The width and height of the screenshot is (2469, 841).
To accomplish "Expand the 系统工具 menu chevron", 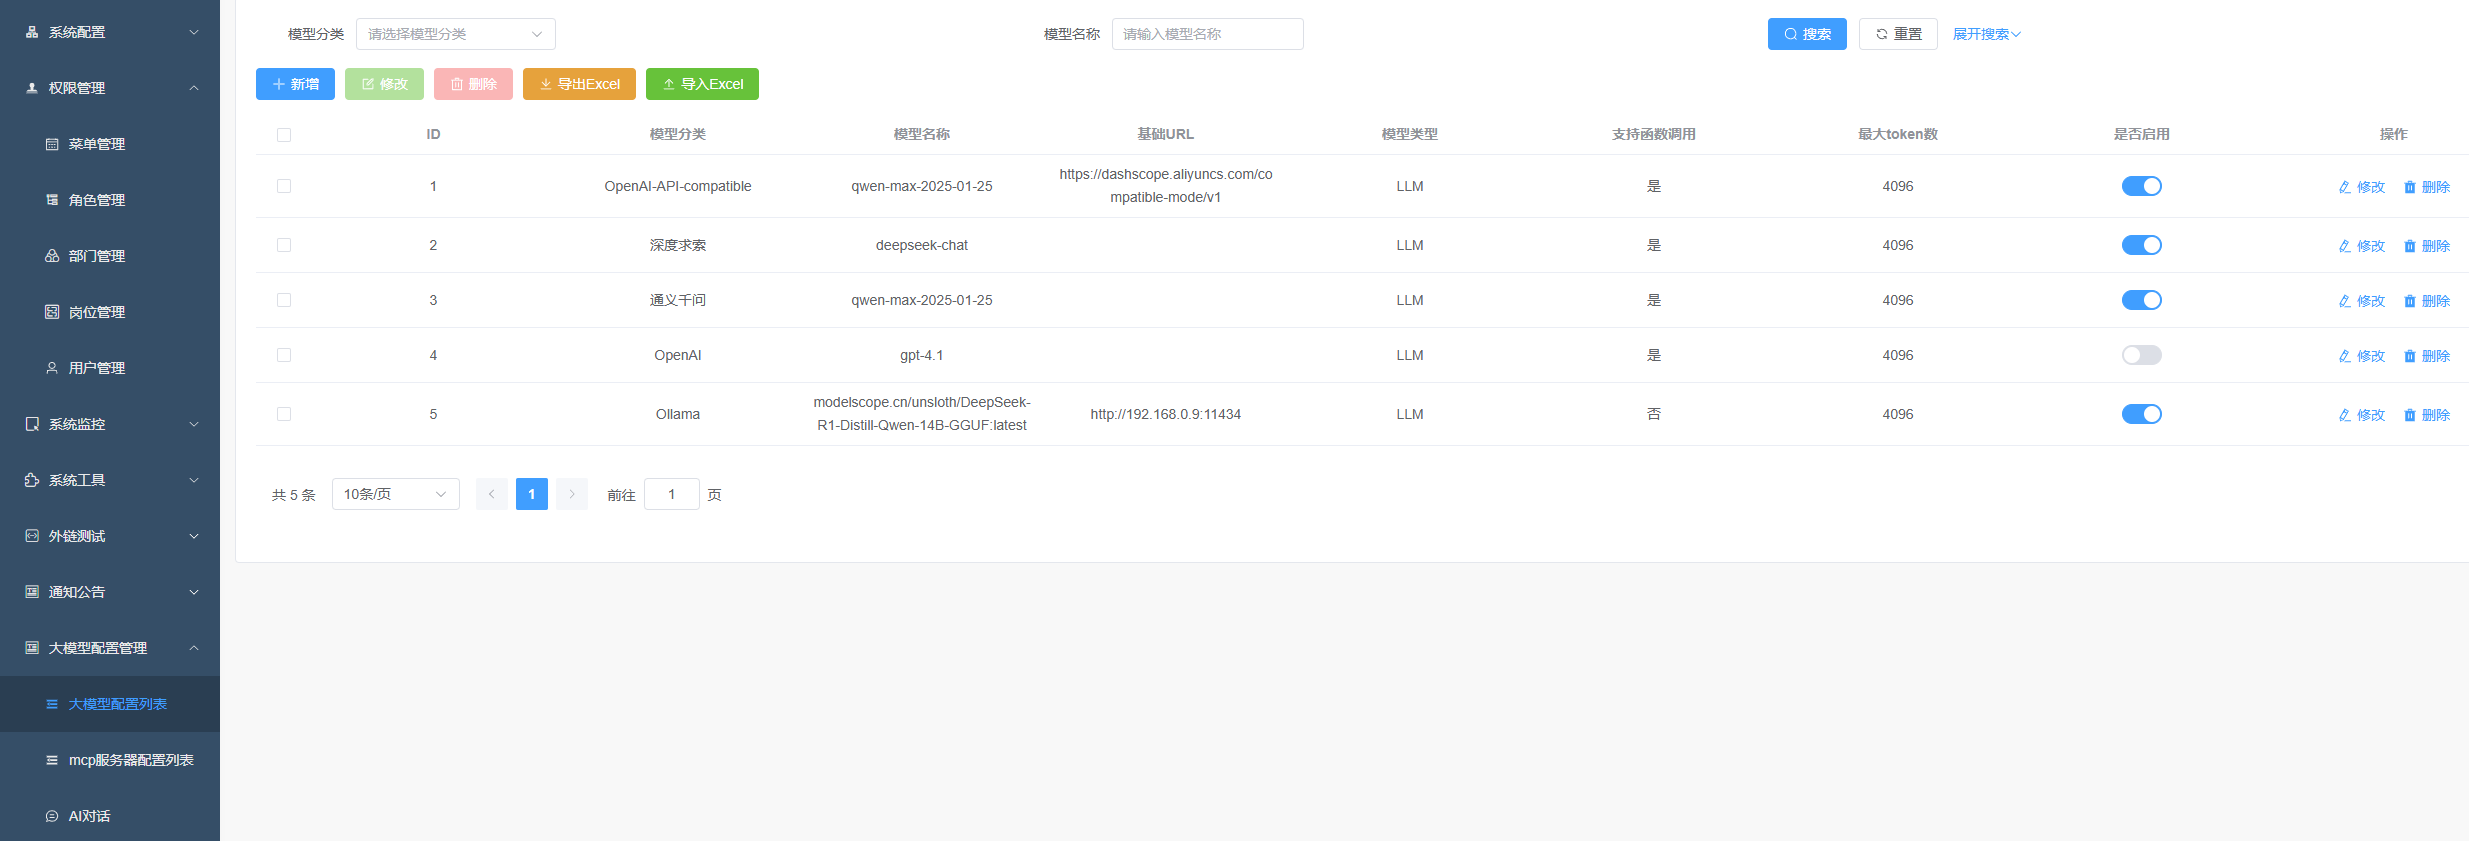I will tap(194, 480).
